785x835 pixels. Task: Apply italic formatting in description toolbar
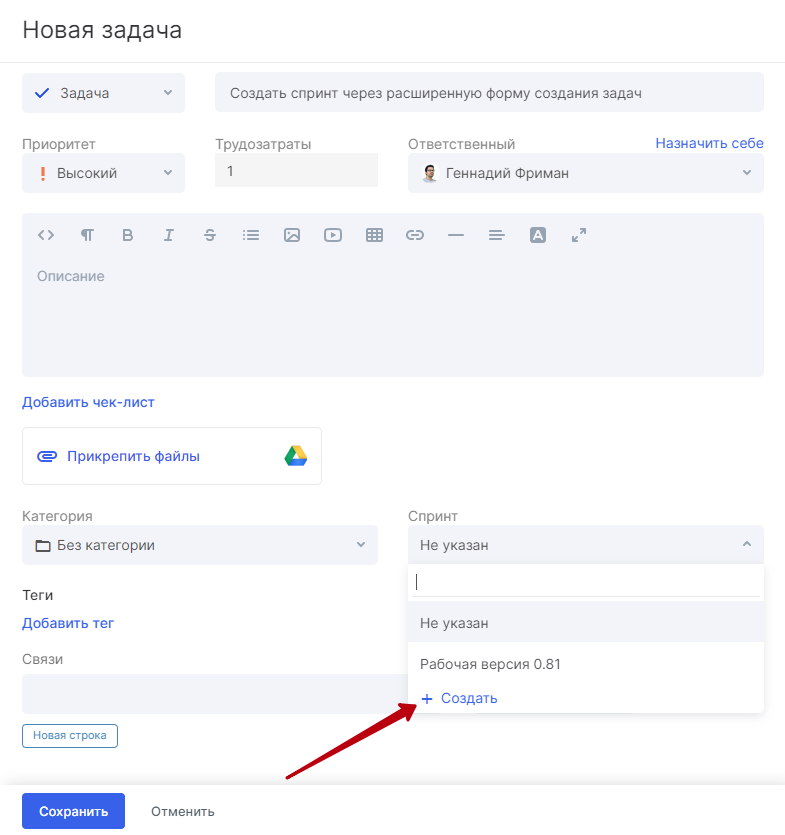click(x=169, y=235)
